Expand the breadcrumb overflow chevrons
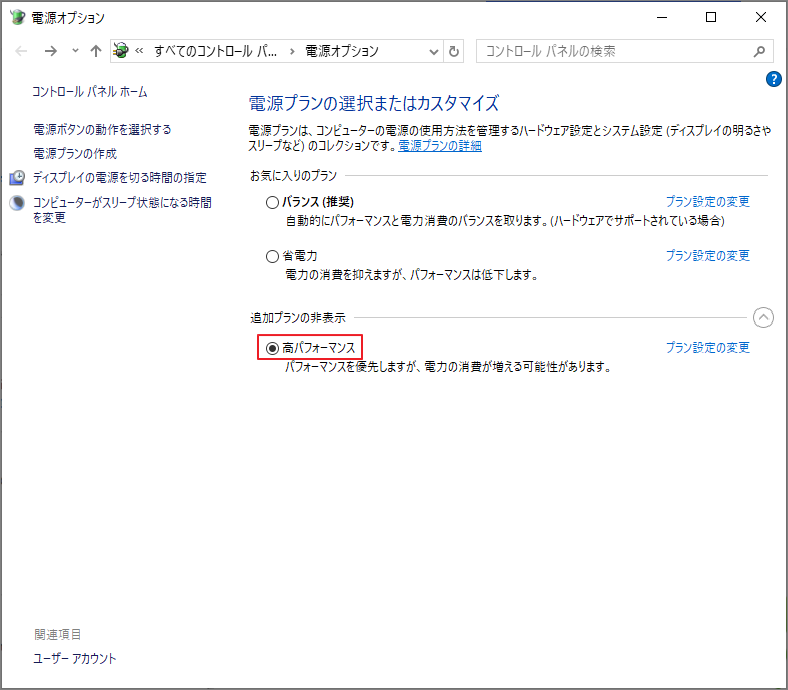 point(139,51)
